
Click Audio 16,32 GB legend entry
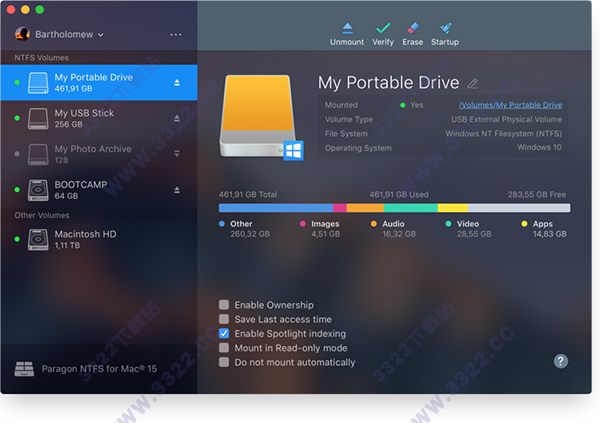click(x=393, y=229)
